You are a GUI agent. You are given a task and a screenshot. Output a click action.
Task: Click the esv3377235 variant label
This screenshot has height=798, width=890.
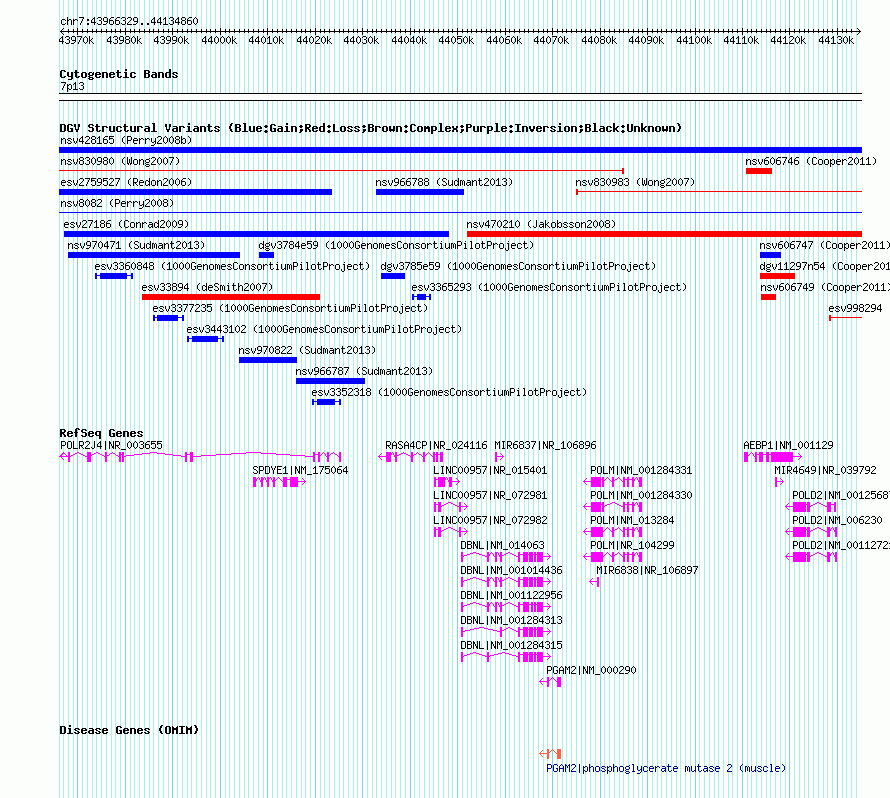pyautogui.click(x=290, y=308)
